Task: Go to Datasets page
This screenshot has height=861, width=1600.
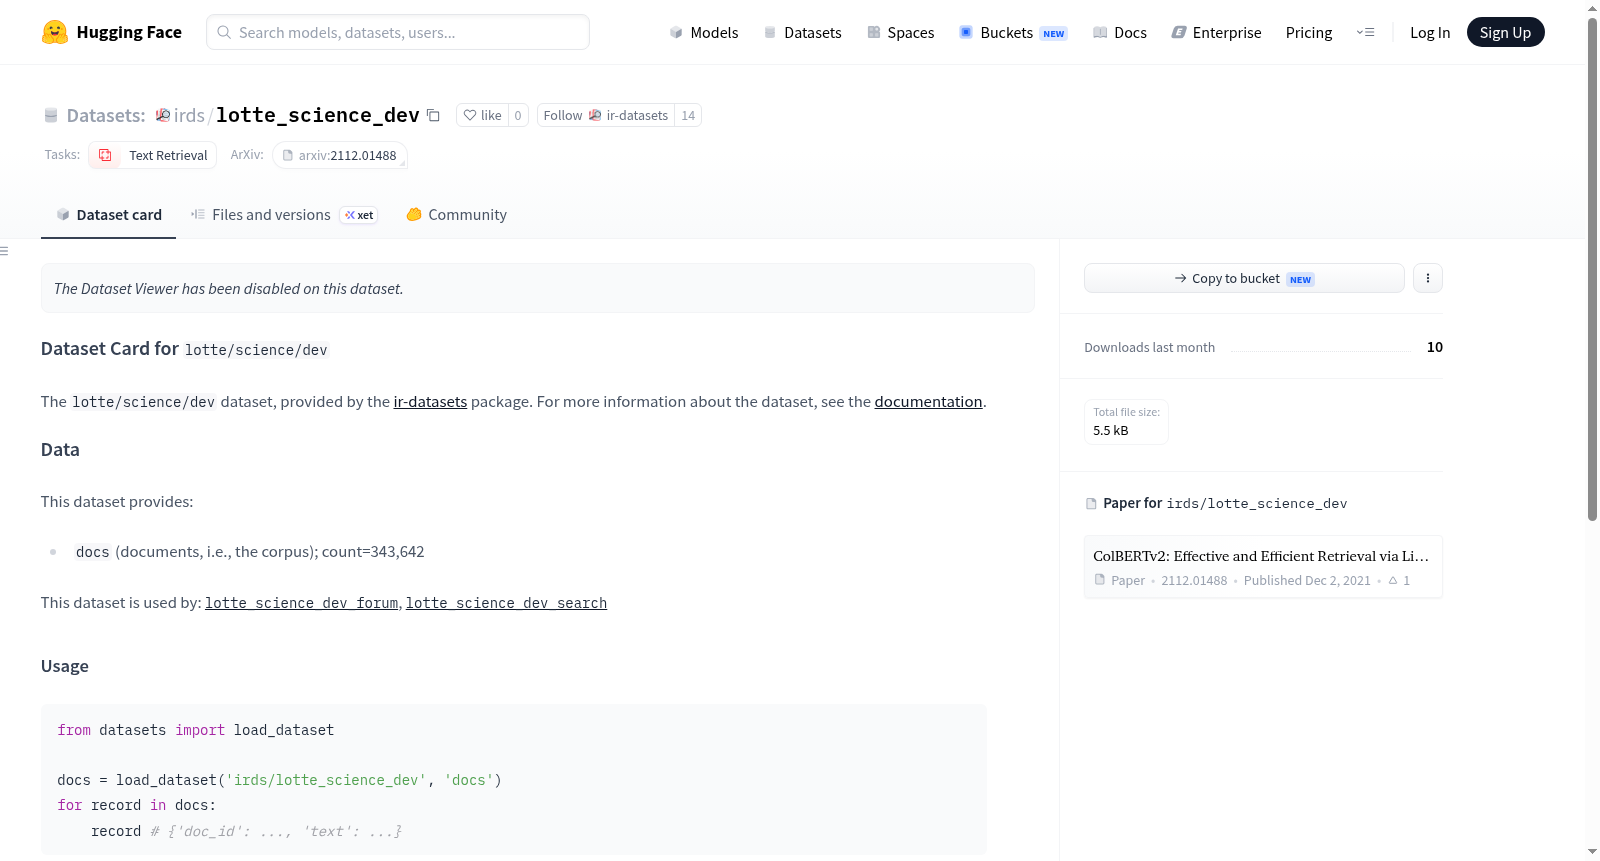Action: pos(802,32)
